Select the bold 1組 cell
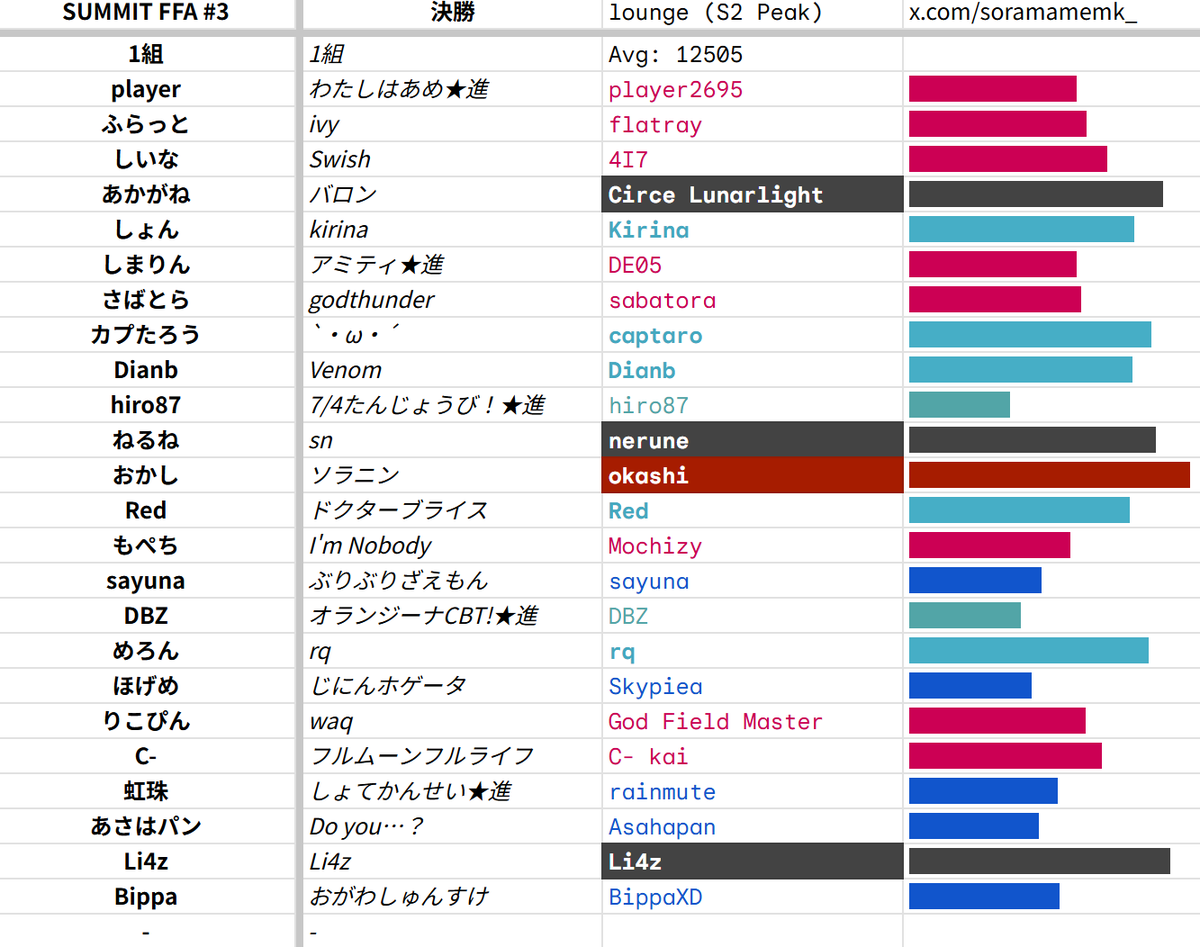1200x947 pixels. 146,54
